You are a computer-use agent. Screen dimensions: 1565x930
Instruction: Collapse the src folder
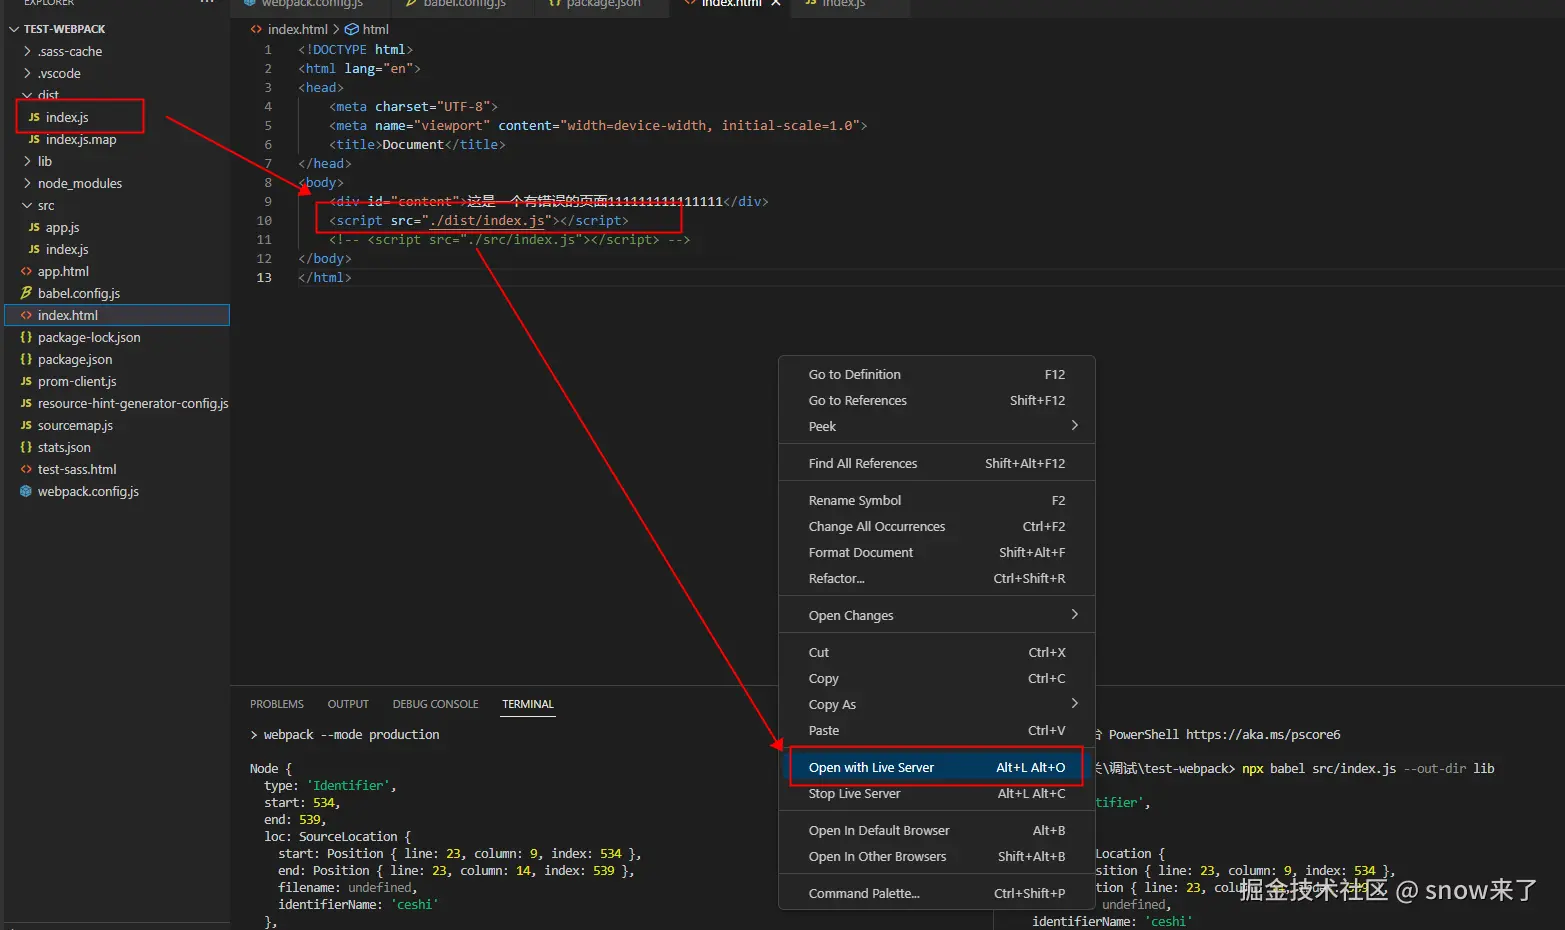point(45,205)
